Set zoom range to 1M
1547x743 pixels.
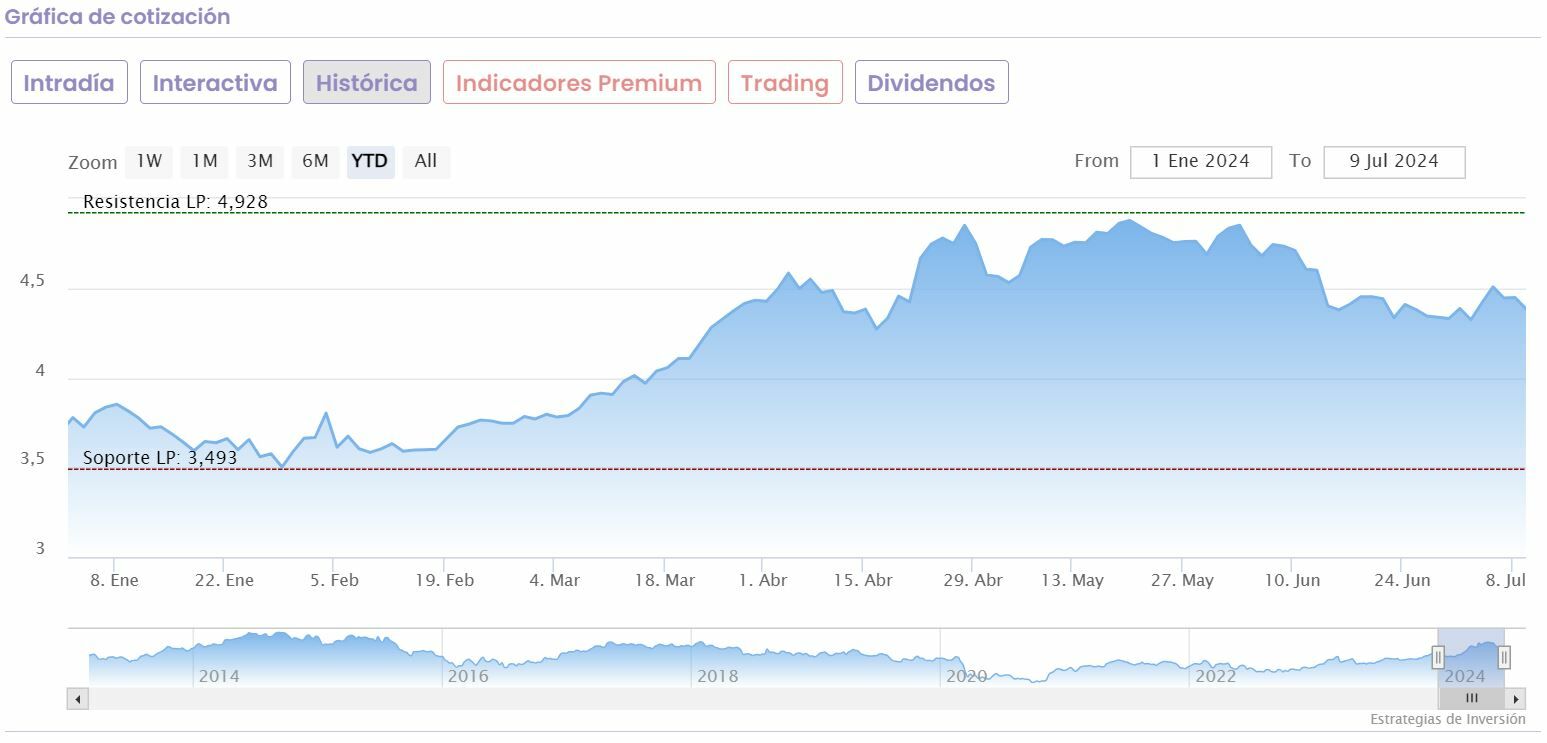pyautogui.click(x=205, y=161)
